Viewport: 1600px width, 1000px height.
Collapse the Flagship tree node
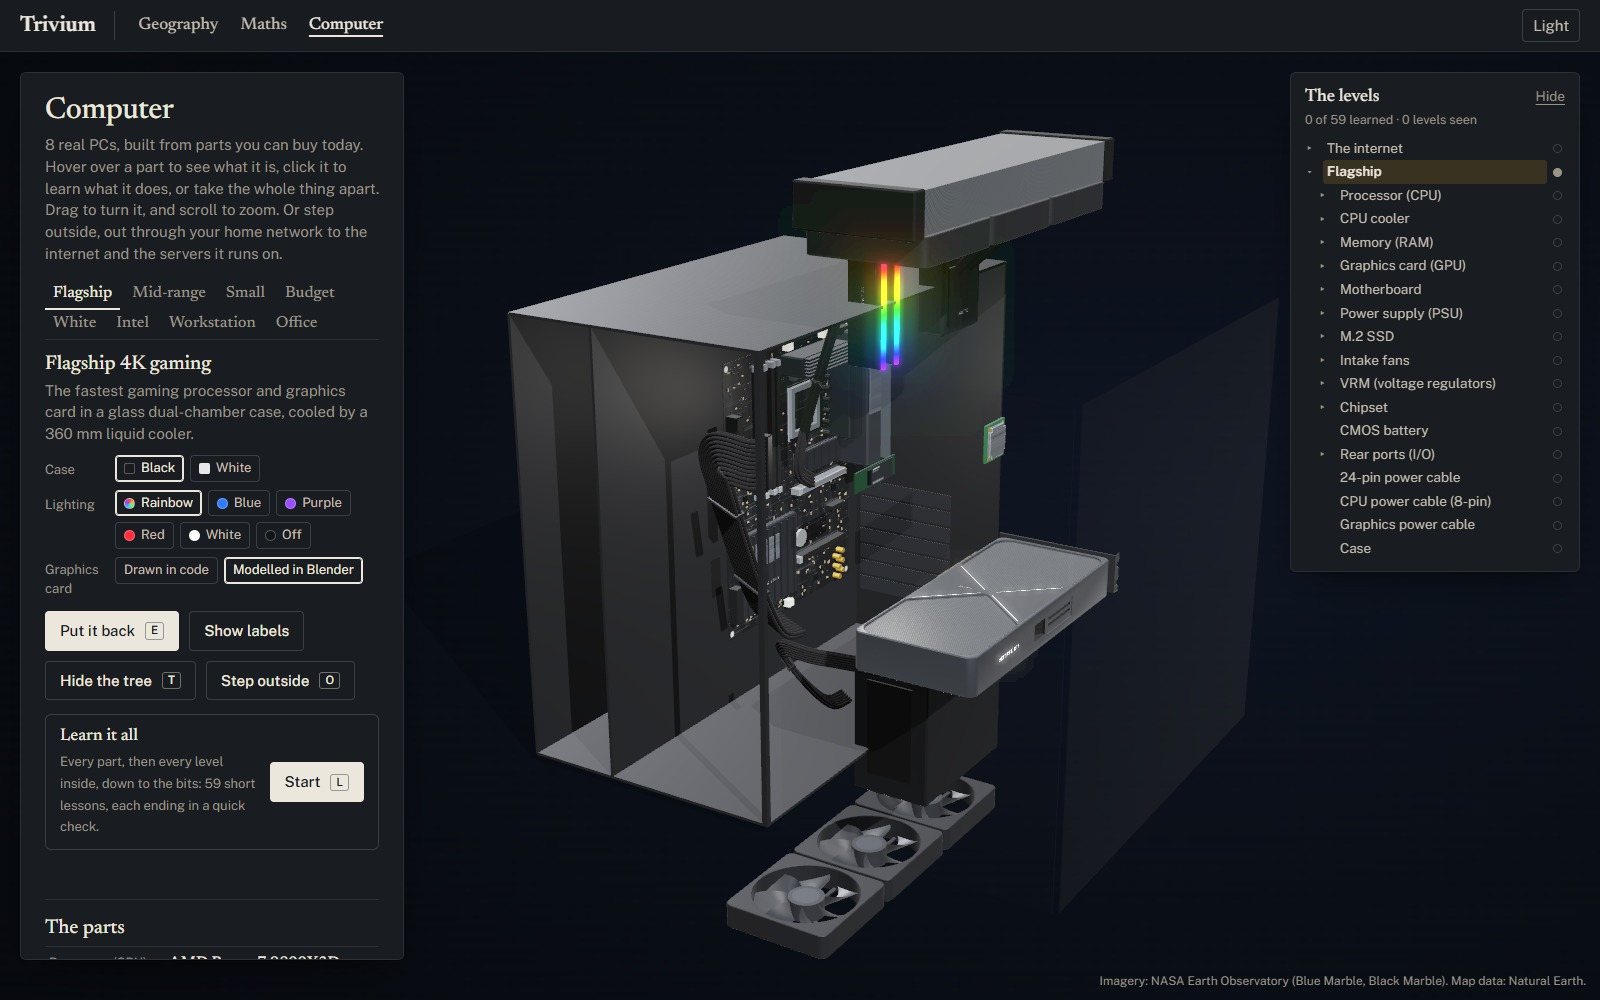click(x=1309, y=172)
